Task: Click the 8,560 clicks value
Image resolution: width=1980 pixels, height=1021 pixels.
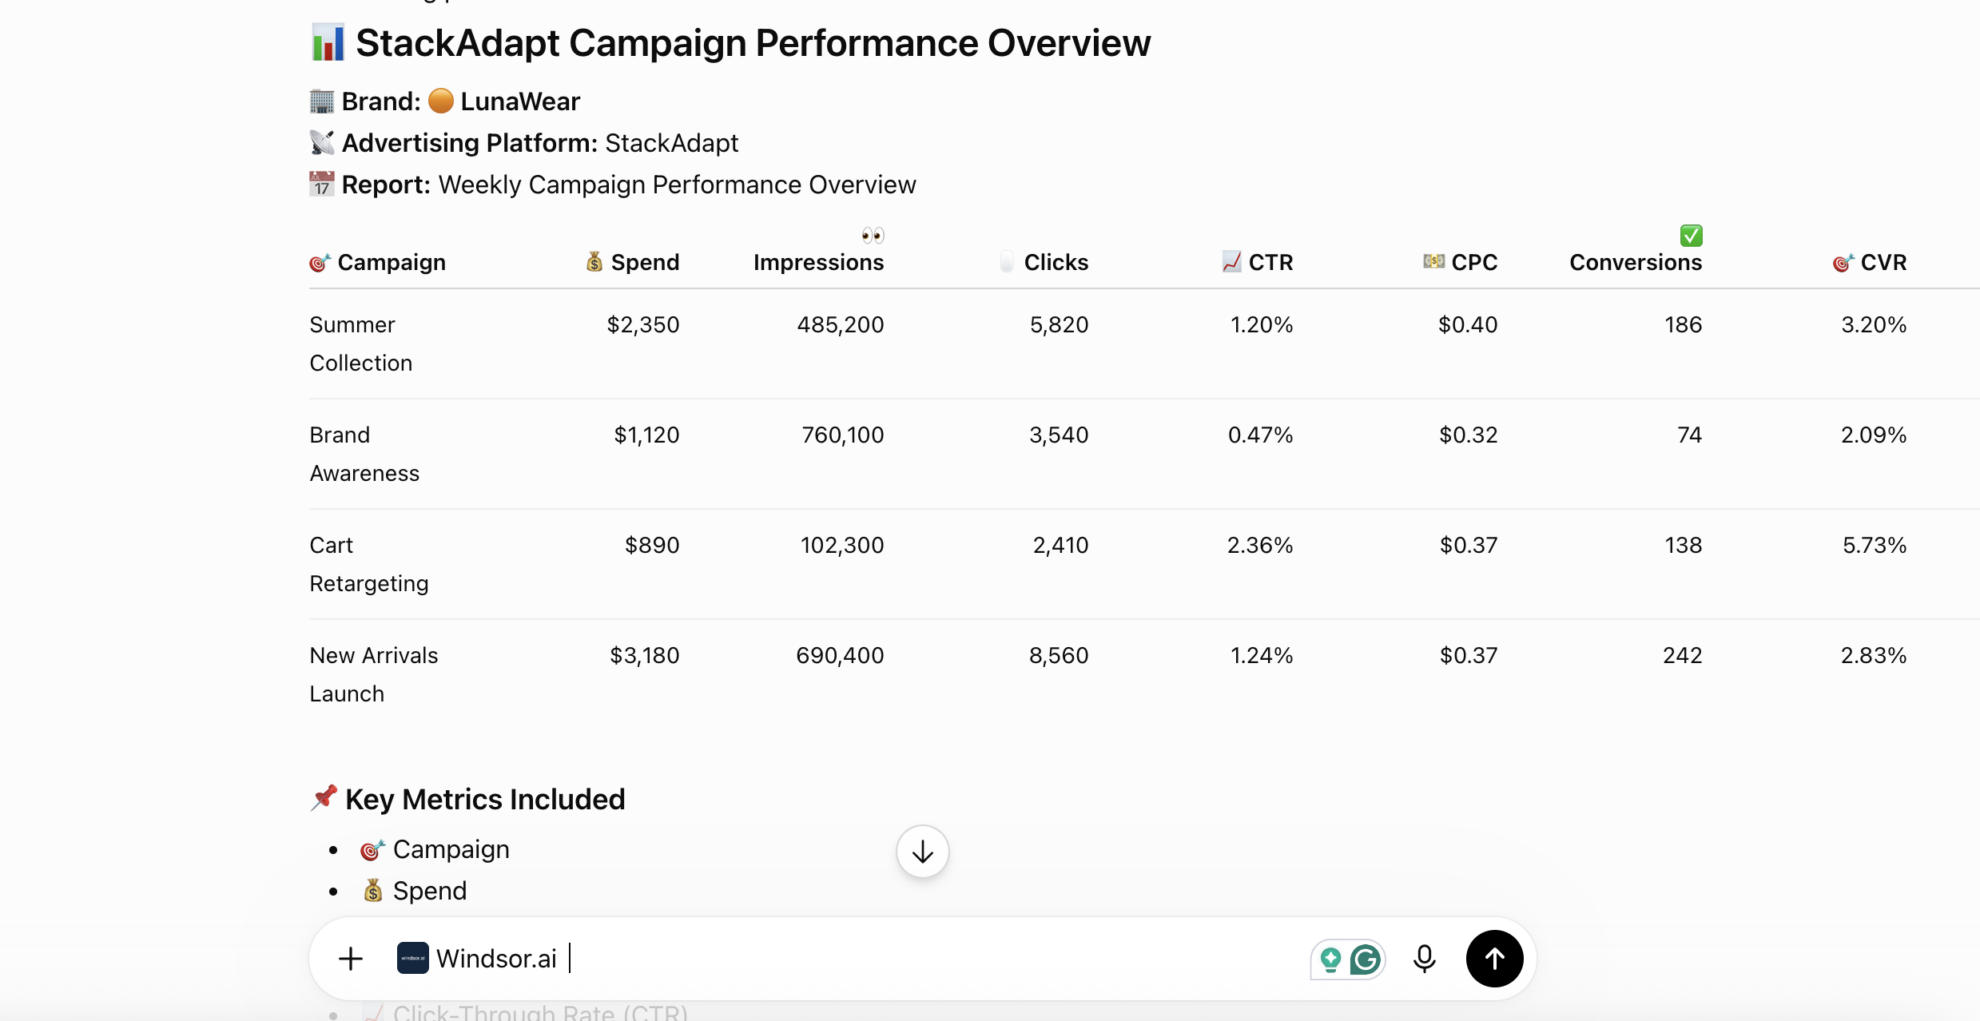Action: (x=1059, y=655)
